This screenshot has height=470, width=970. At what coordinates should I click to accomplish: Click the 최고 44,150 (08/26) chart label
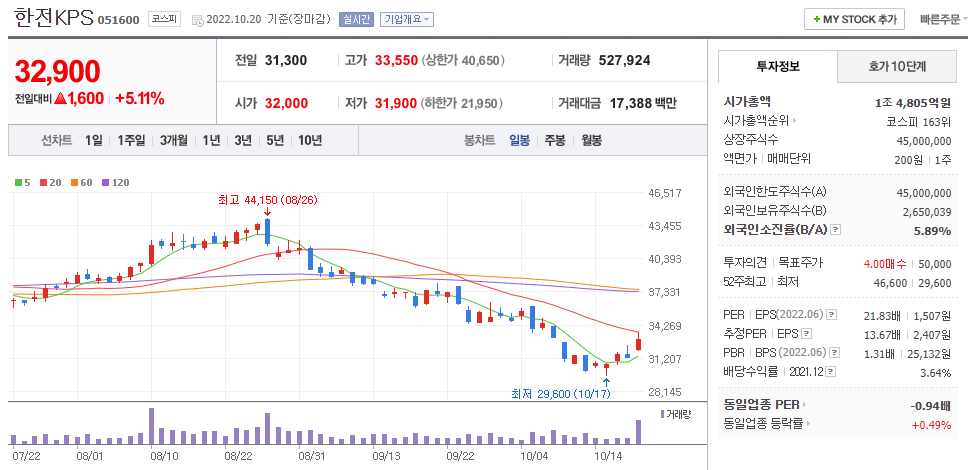click(x=267, y=200)
